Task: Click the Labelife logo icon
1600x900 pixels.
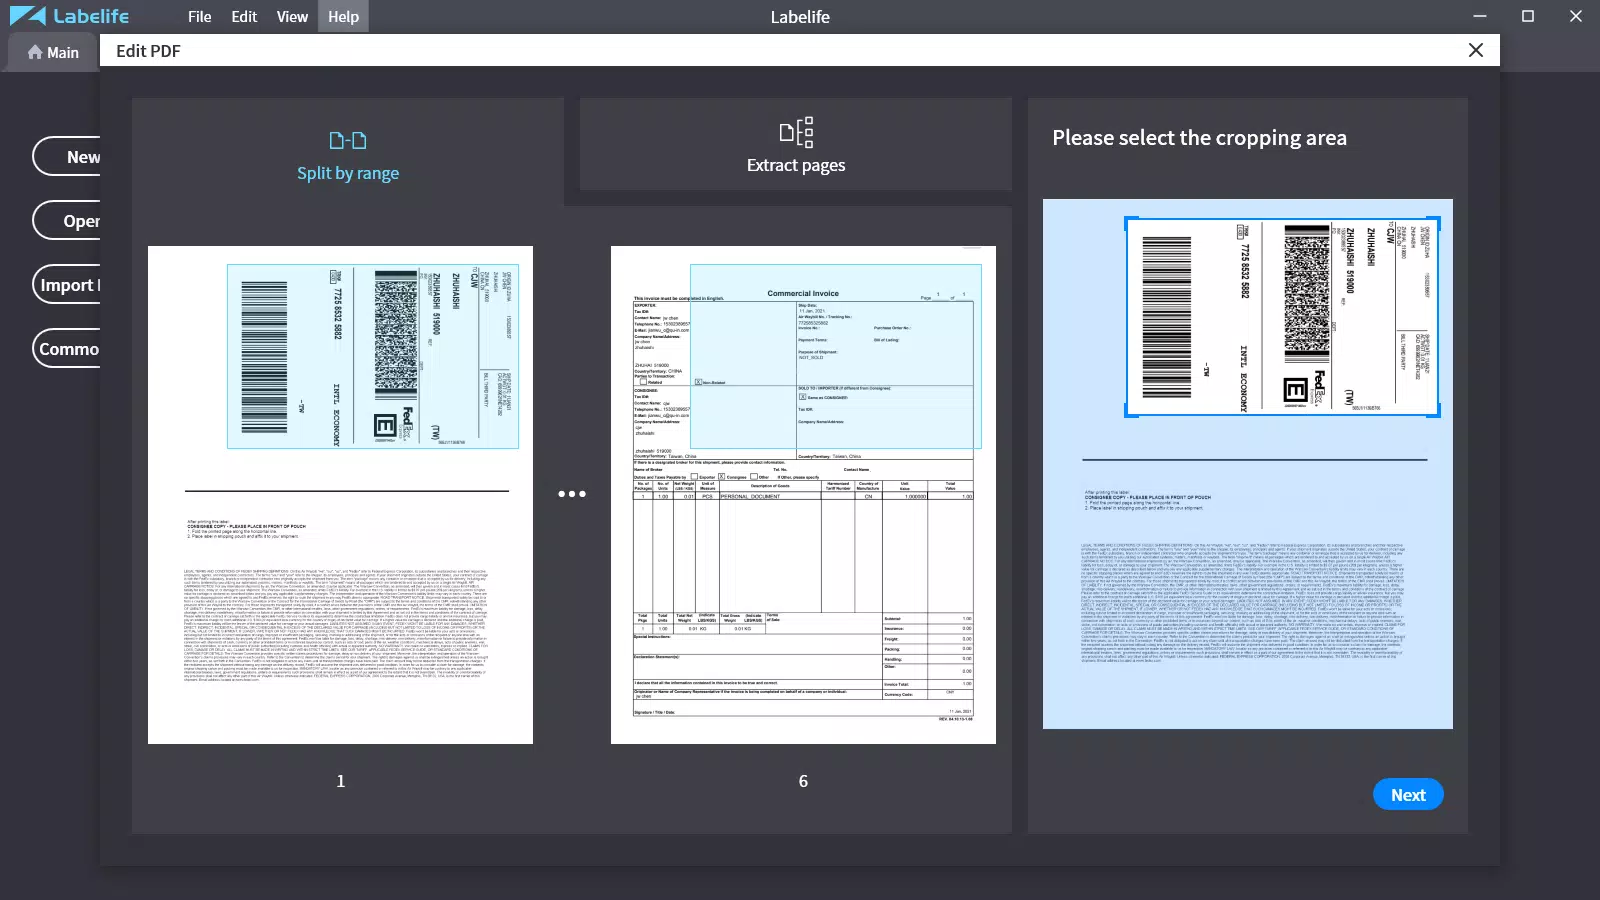Action: pyautogui.click(x=28, y=16)
